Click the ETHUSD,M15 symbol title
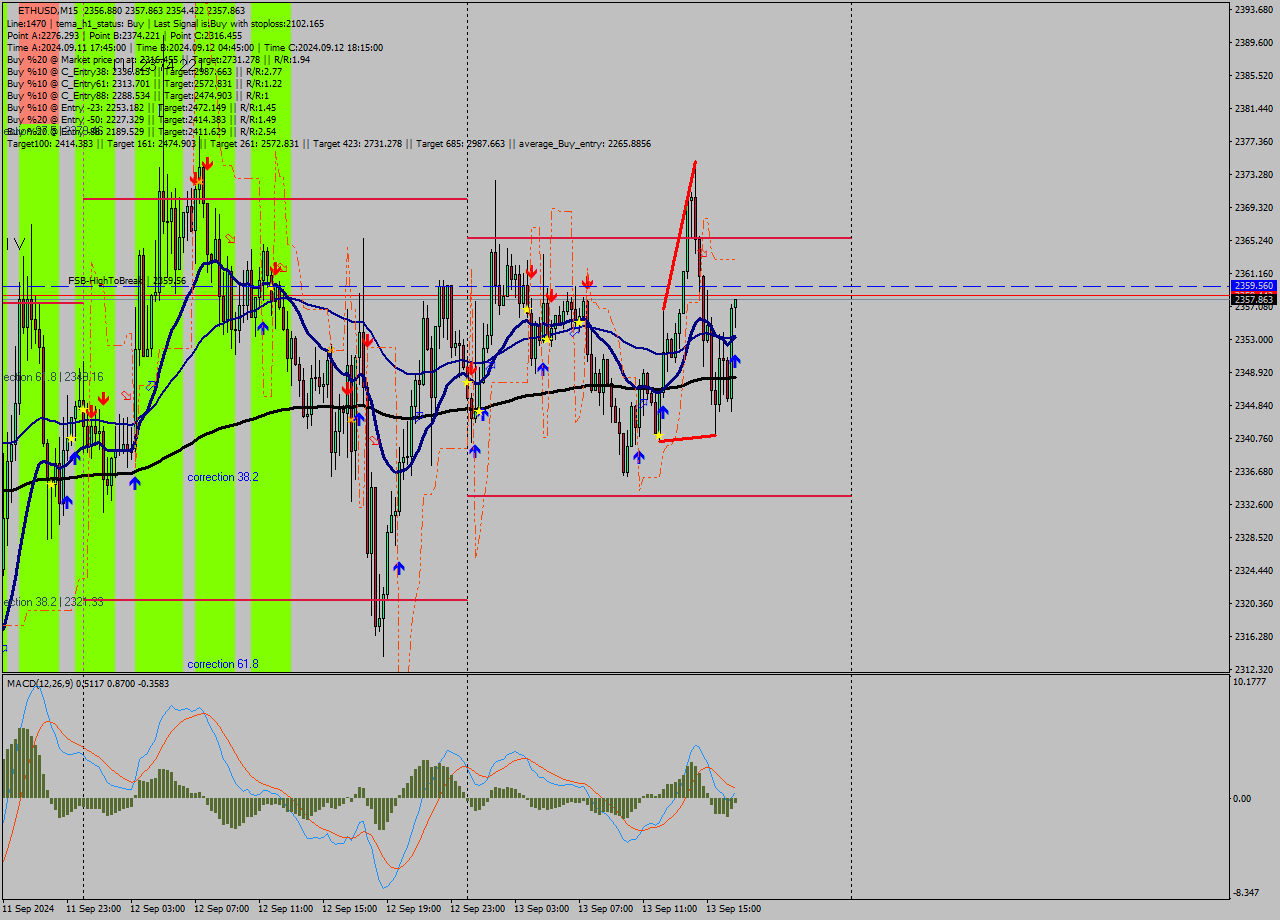Screen dimensions: 1280x920 (x=48, y=10)
